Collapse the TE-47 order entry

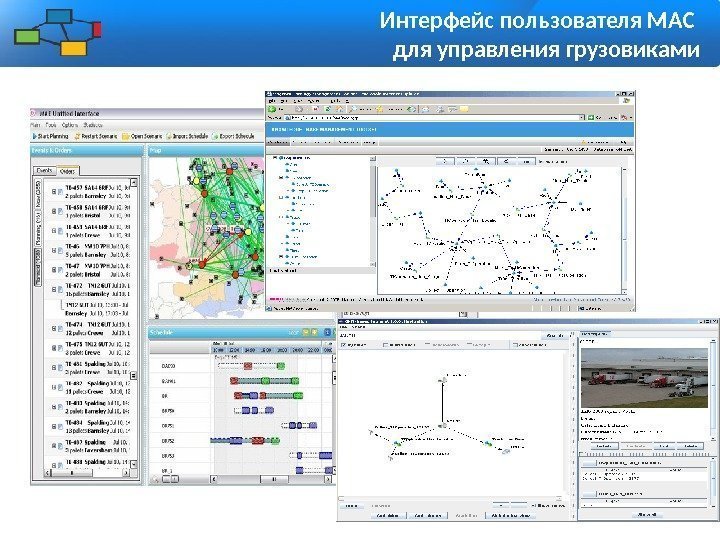[x=53, y=270]
